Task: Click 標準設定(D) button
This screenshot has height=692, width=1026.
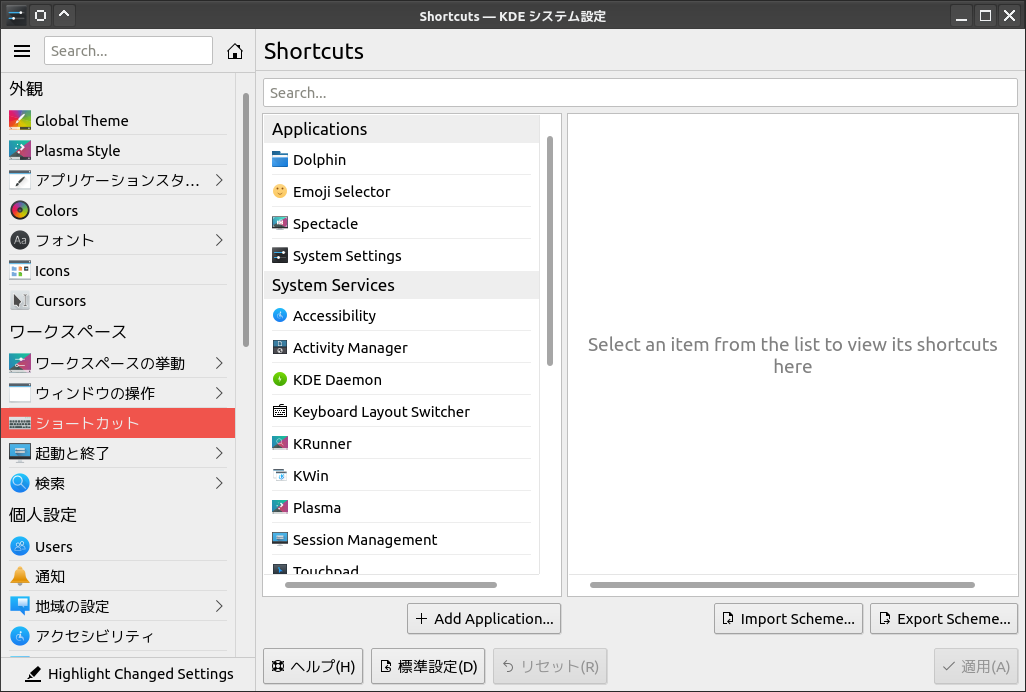Action: pyautogui.click(x=428, y=666)
